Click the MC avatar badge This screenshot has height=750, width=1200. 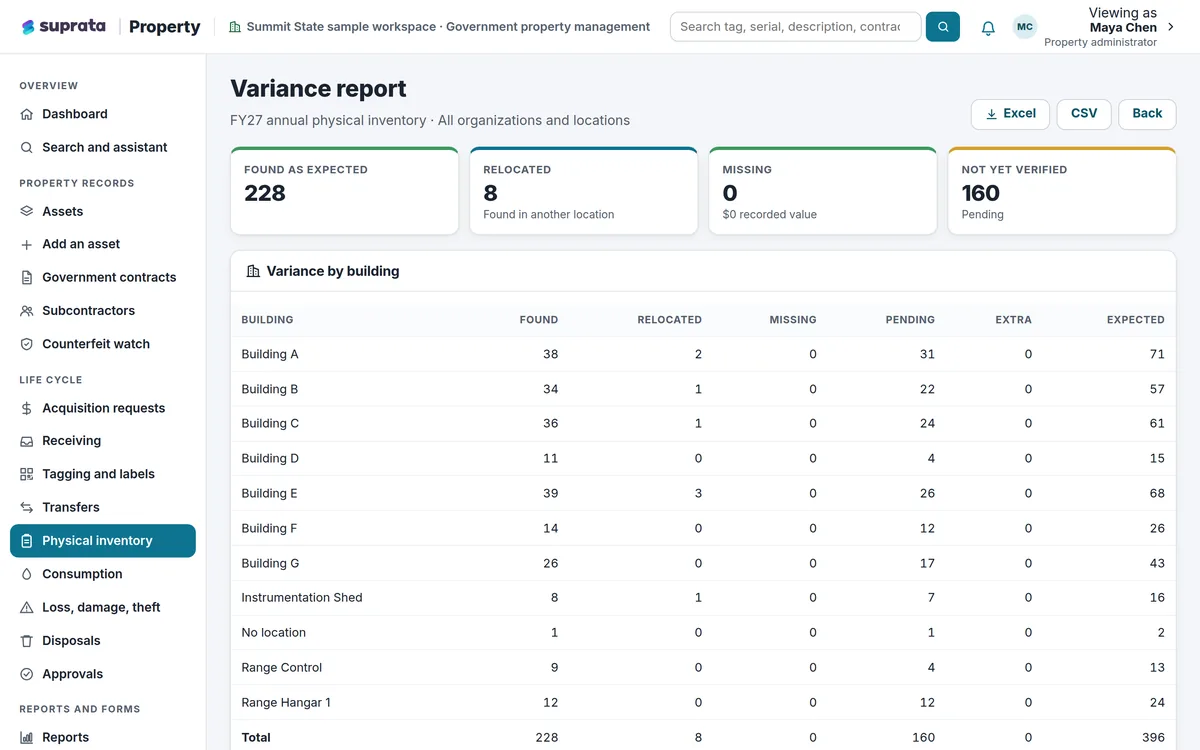(1025, 27)
